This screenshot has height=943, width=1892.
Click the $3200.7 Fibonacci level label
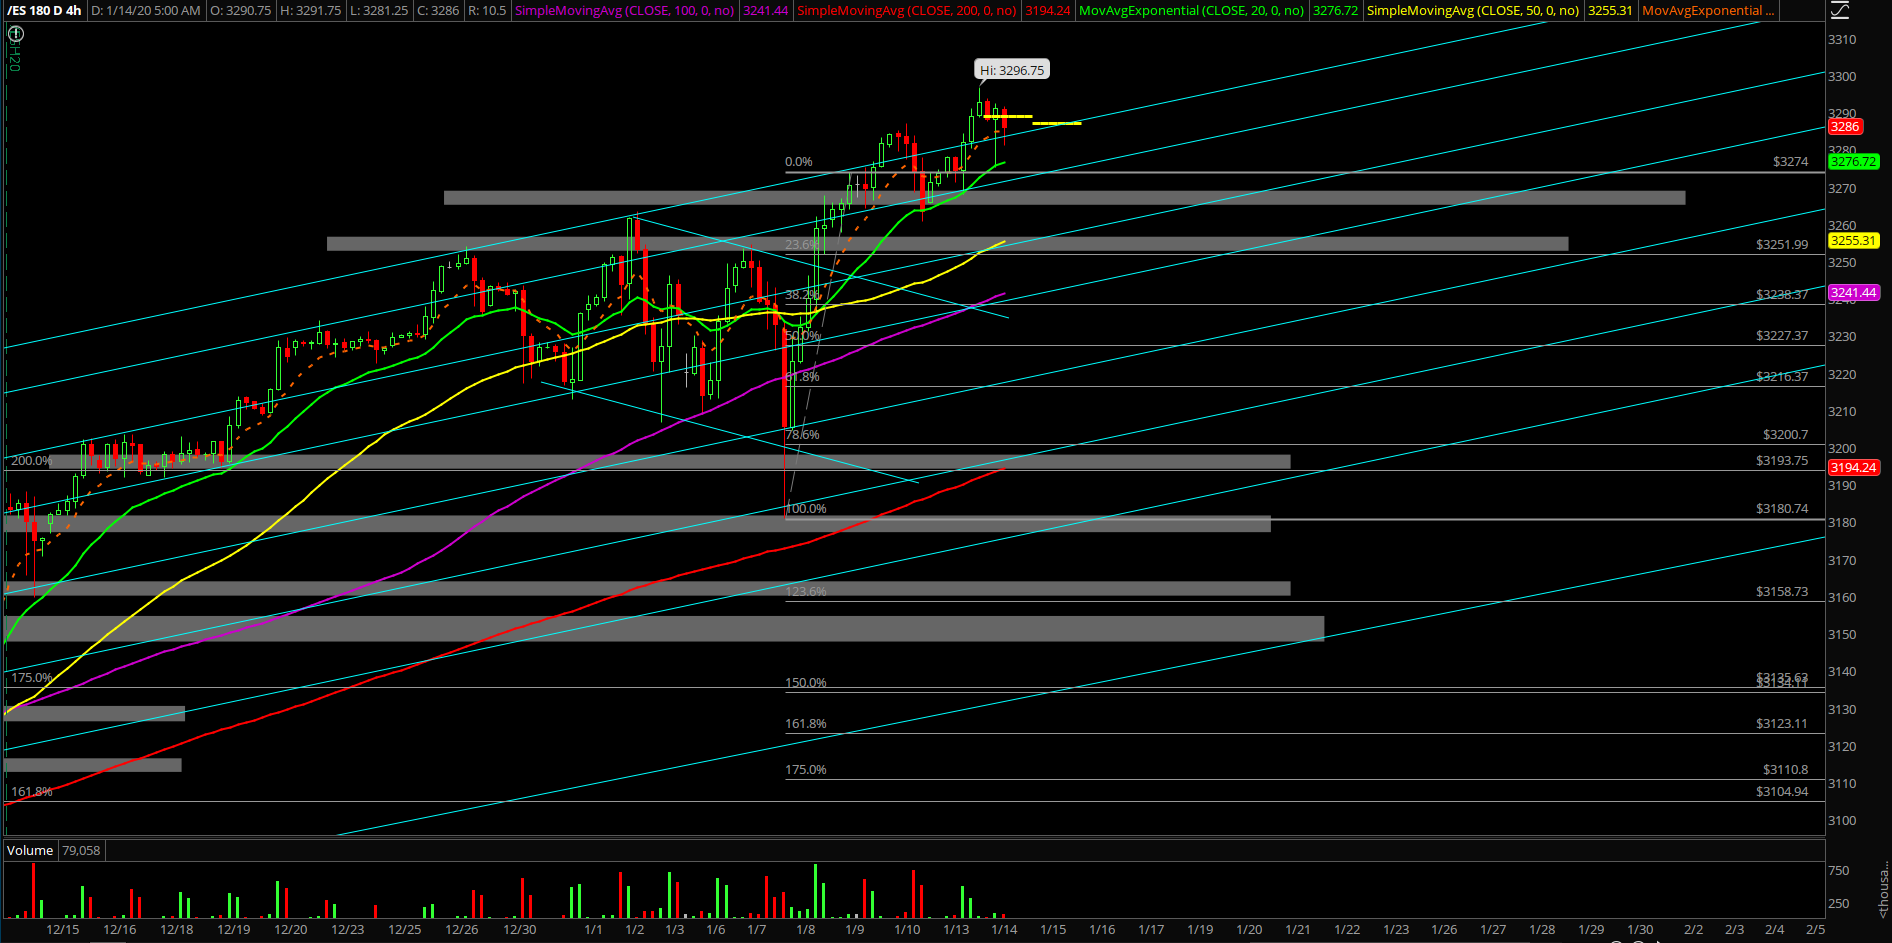pos(1785,435)
